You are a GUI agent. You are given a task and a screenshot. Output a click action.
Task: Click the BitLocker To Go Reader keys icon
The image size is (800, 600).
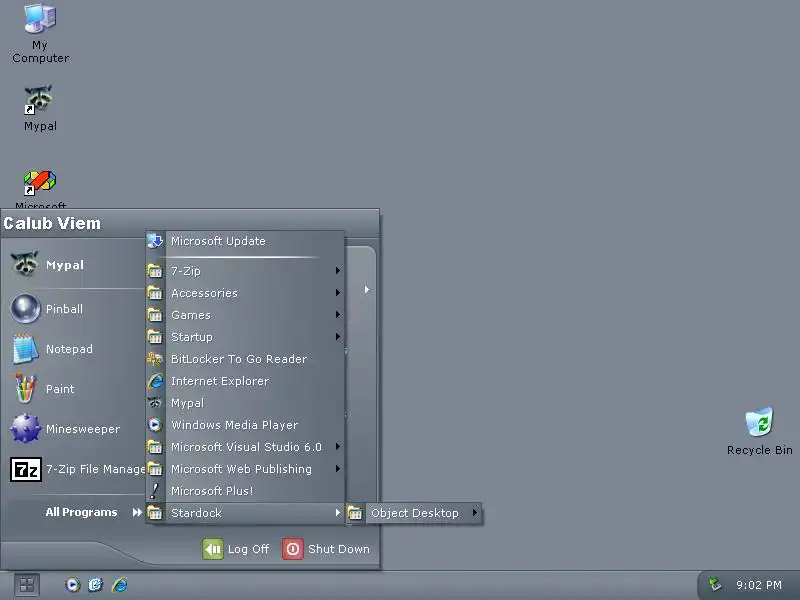[x=155, y=359]
